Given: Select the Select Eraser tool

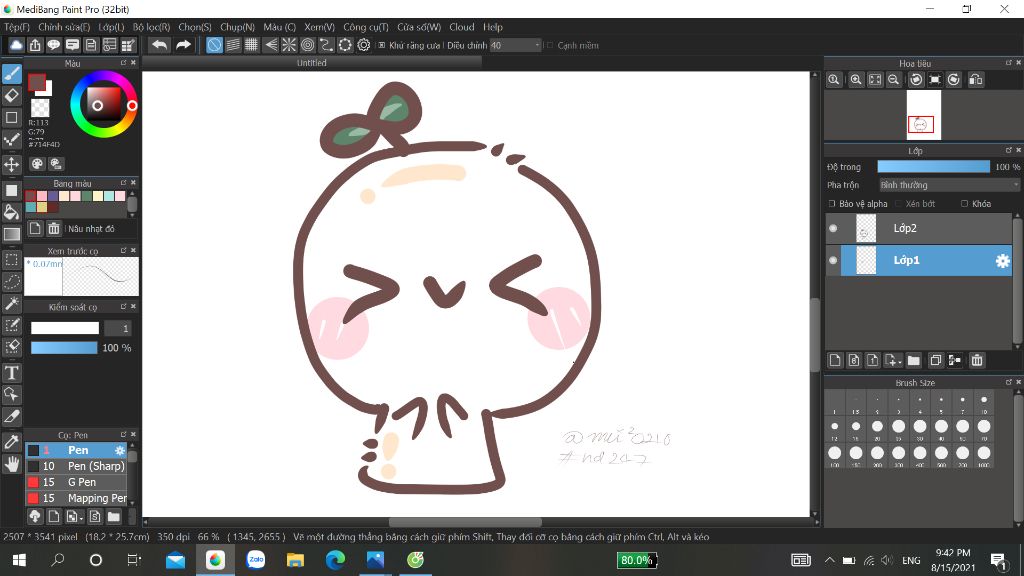Looking at the screenshot, I should pos(12,347).
